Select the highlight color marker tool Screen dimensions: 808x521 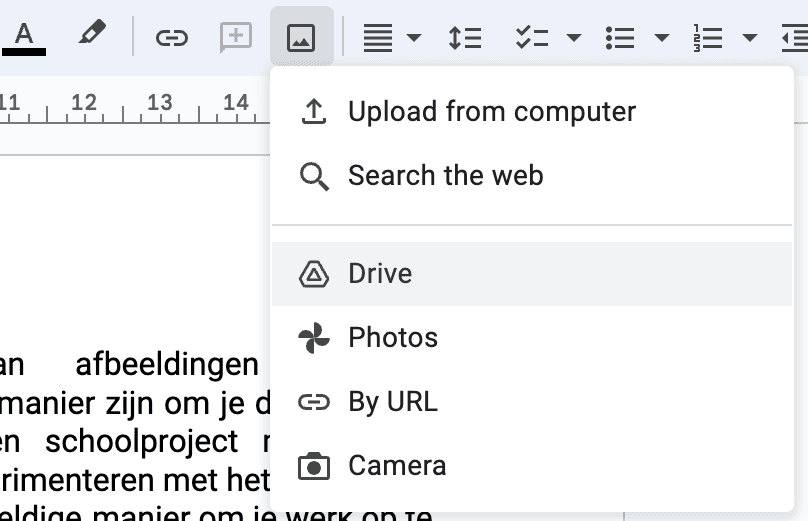[x=92, y=37]
